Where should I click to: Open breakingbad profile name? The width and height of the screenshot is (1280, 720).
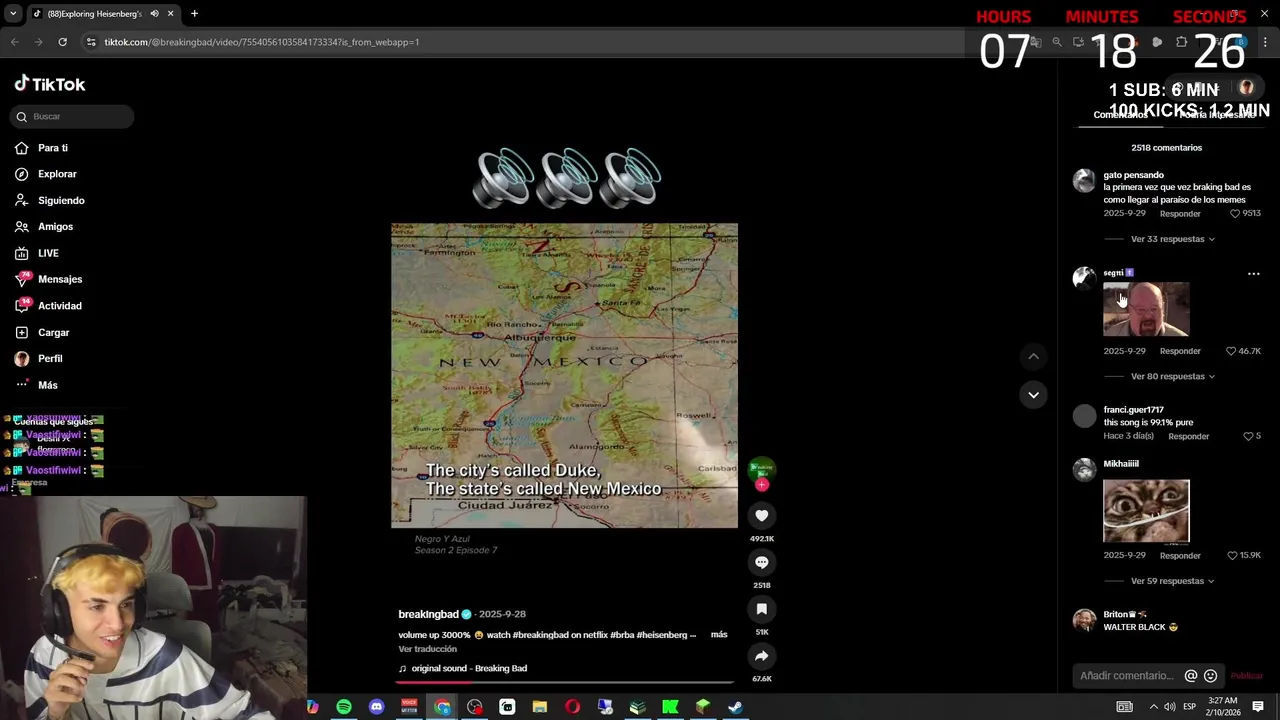428,614
